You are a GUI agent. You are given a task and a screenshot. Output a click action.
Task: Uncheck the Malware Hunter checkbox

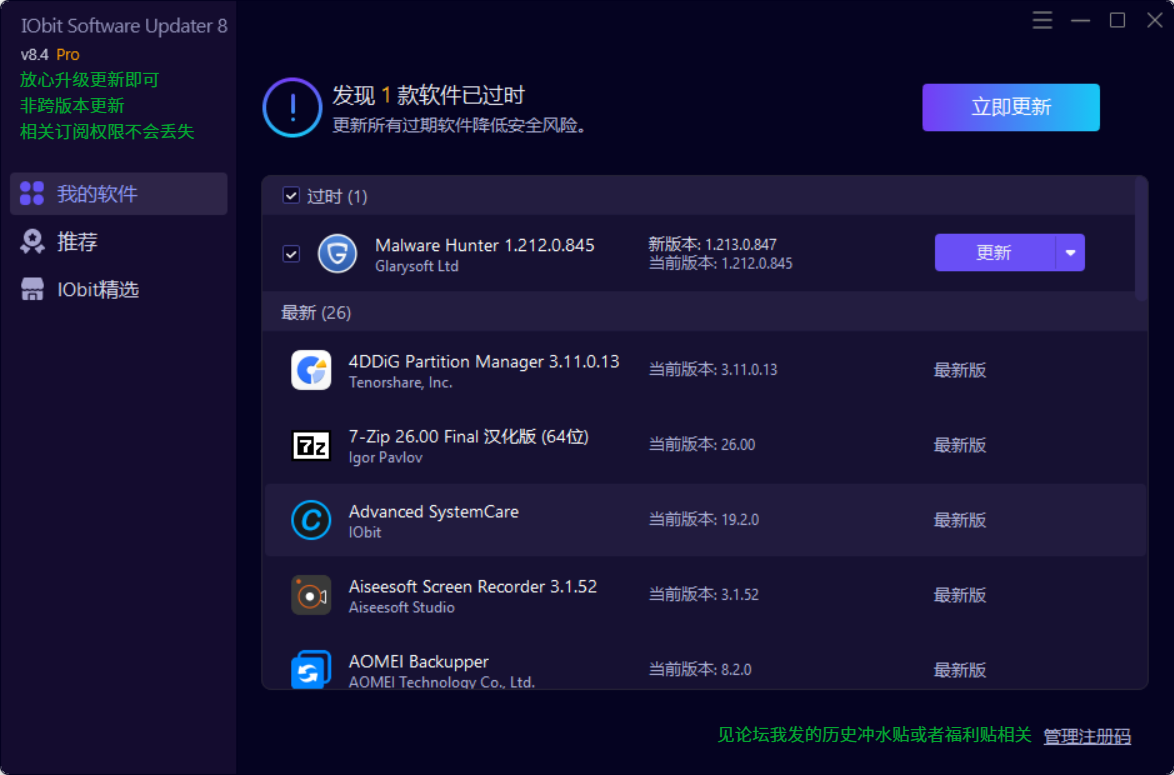click(x=291, y=254)
